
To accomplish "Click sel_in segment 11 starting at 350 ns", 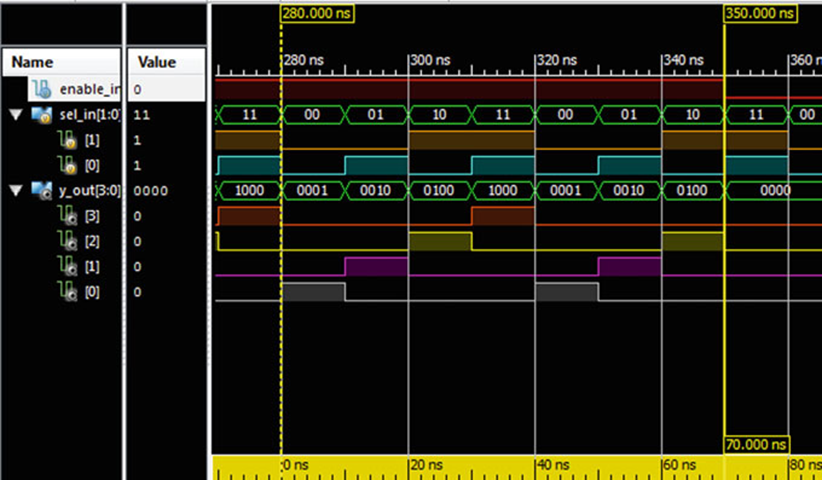I will (x=756, y=114).
